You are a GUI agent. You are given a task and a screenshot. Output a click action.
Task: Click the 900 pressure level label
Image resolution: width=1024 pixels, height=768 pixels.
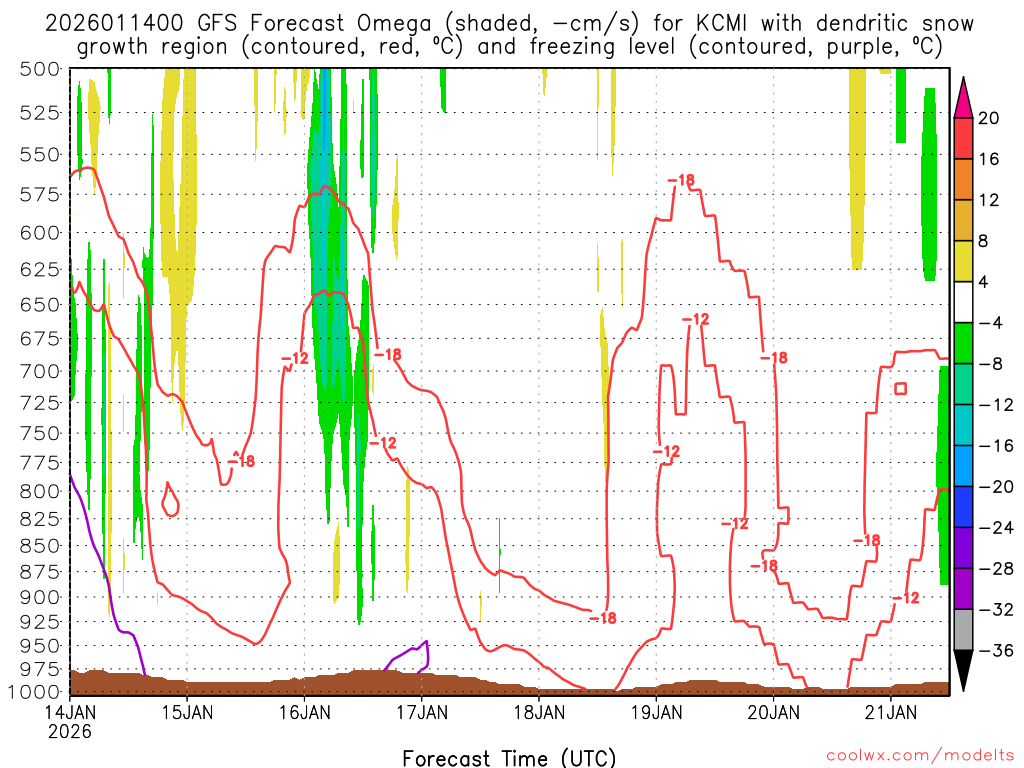[40, 597]
